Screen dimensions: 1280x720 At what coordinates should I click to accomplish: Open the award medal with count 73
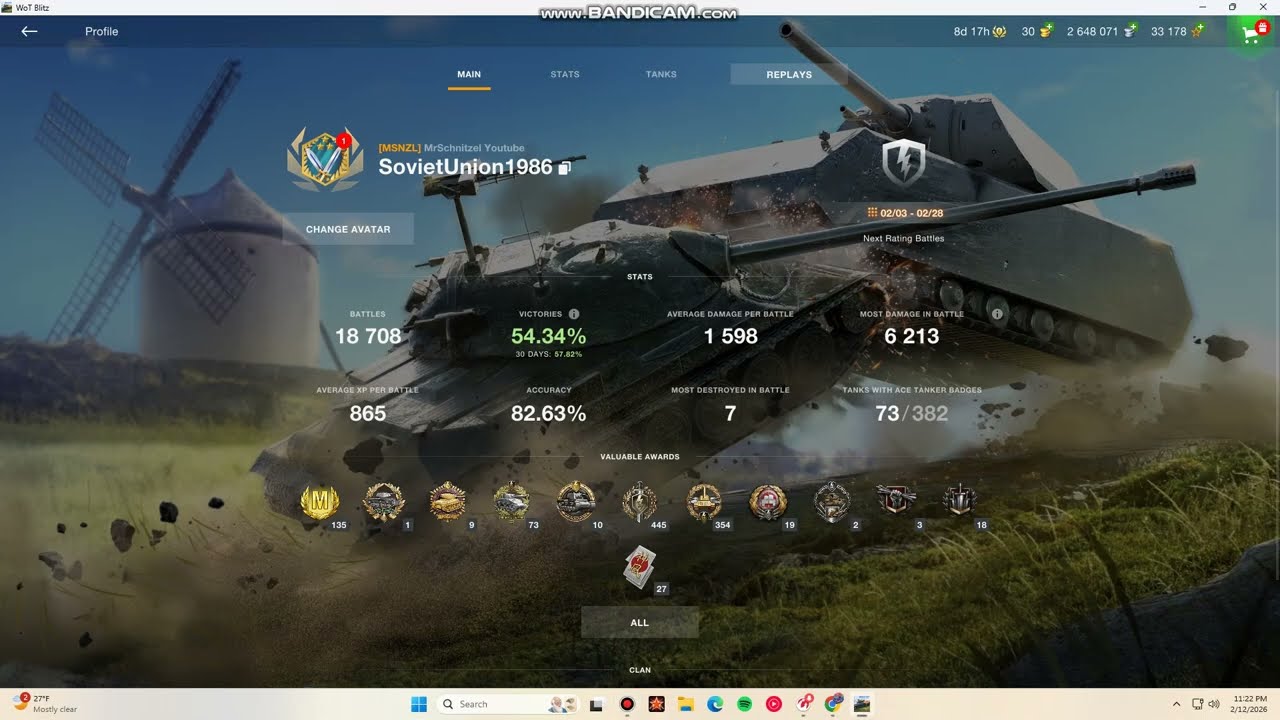512,502
